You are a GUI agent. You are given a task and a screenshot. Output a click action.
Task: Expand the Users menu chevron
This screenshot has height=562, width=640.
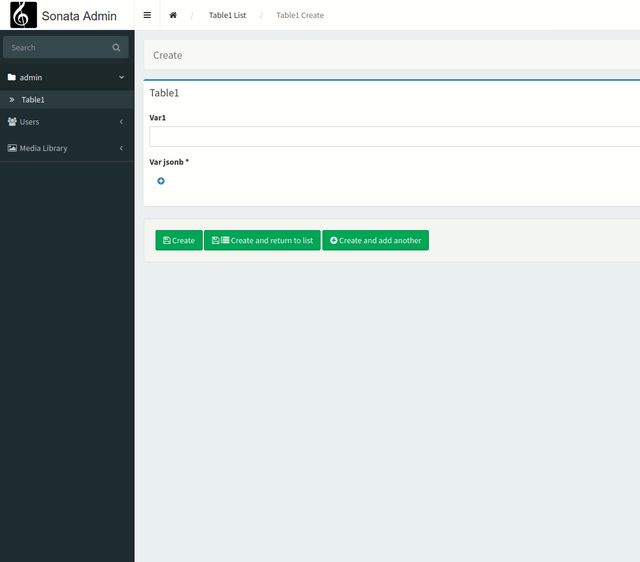121,122
